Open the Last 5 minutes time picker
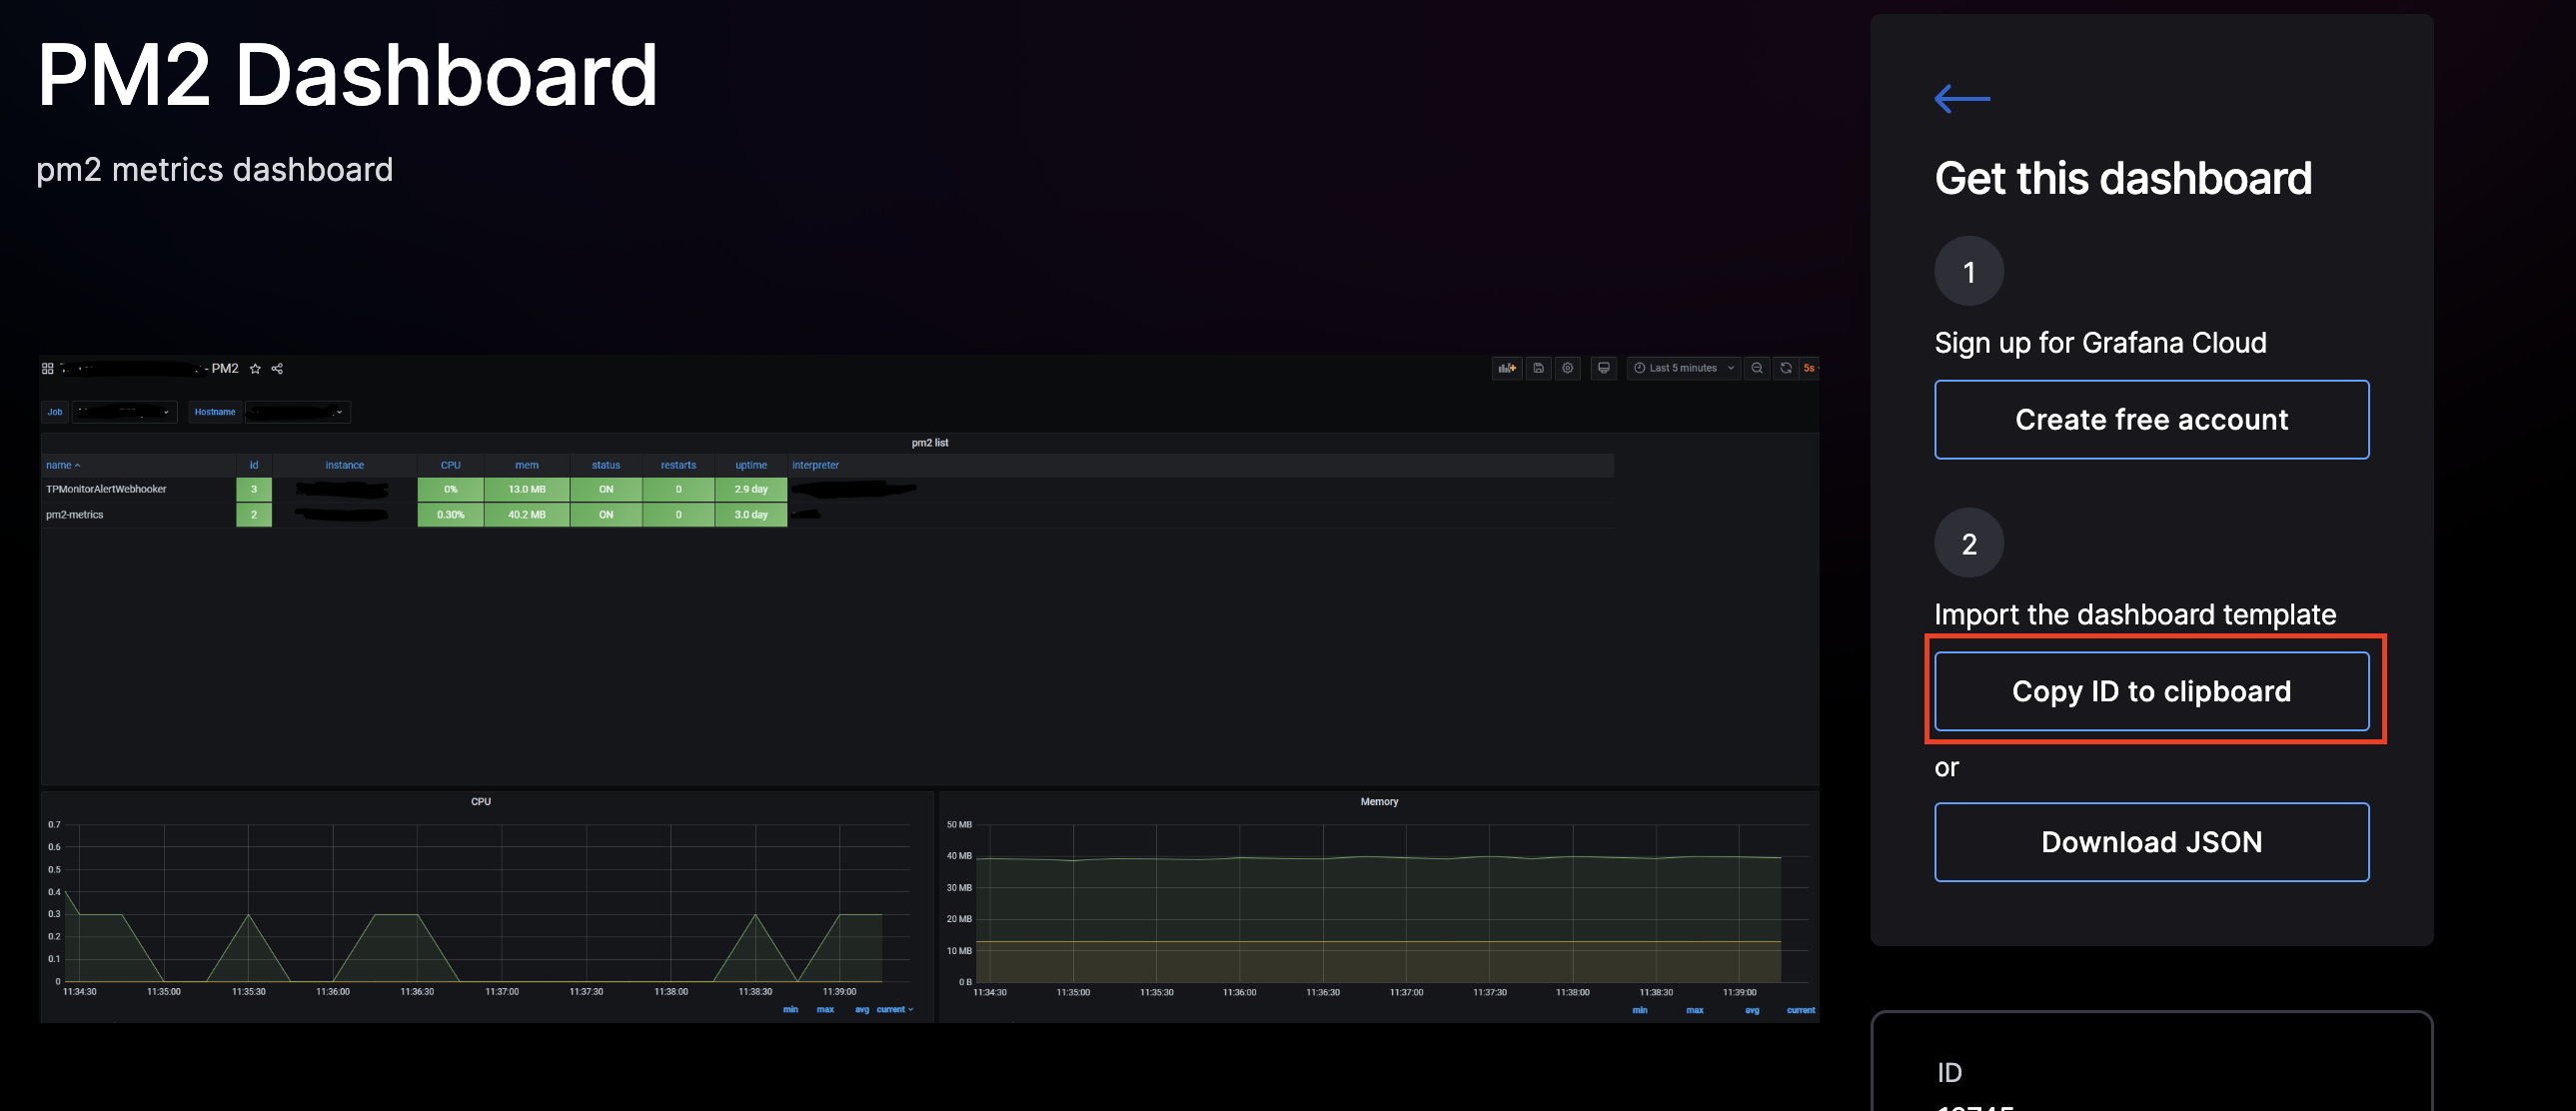This screenshot has width=2576, height=1111. [x=1683, y=368]
